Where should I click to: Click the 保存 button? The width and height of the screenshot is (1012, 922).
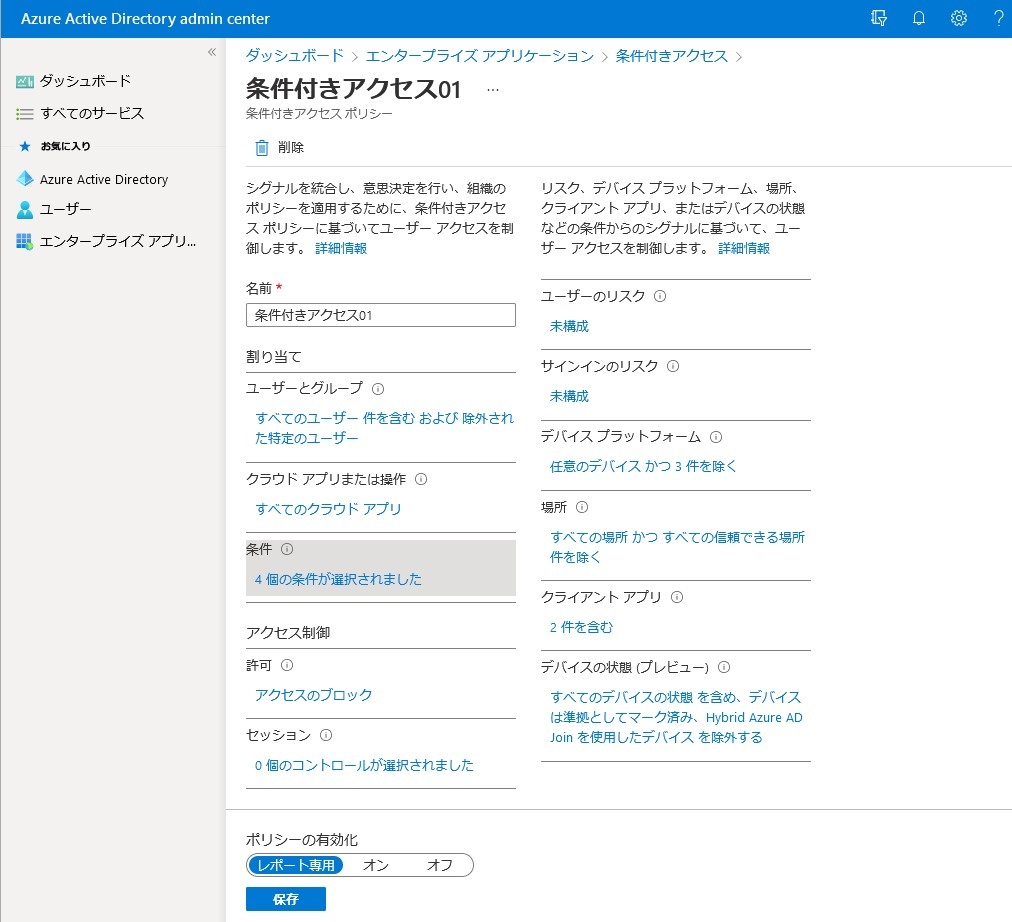click(286, 899)
